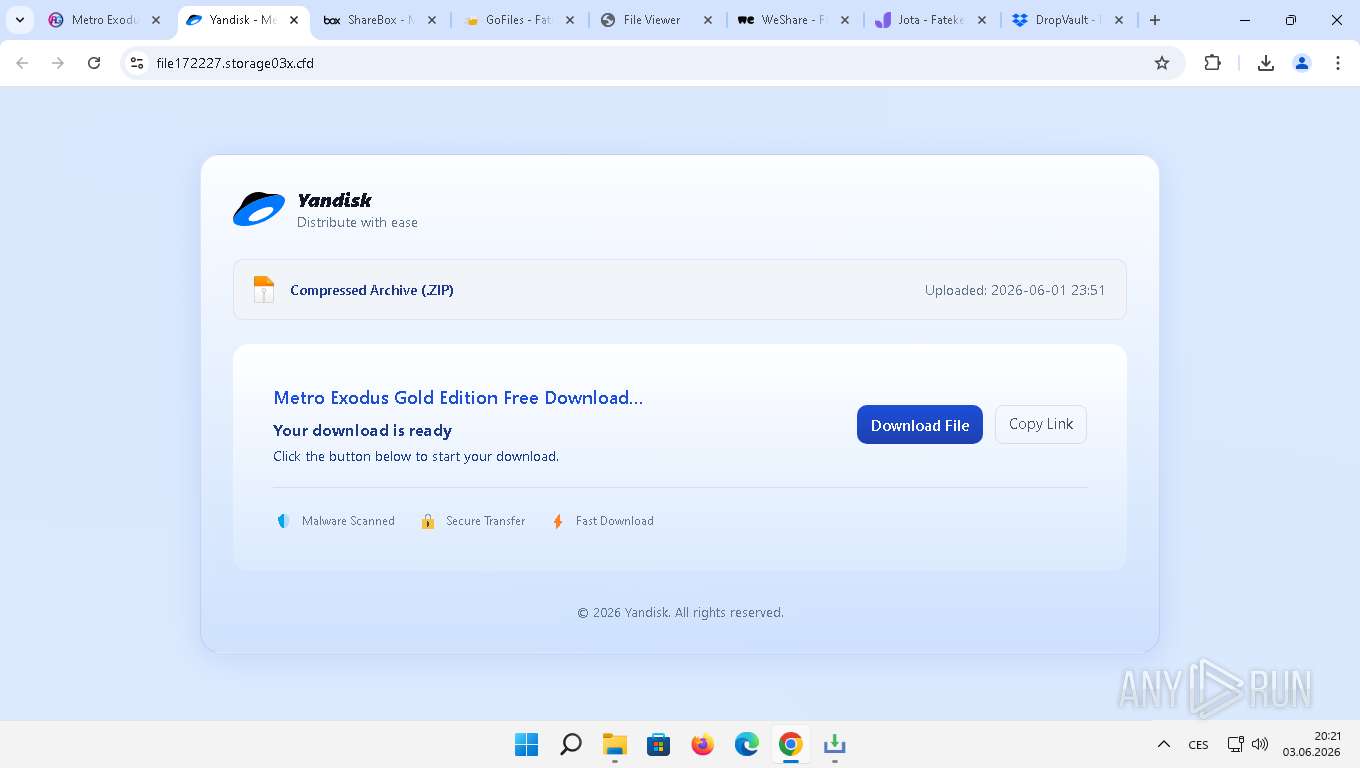
Task: Click the Yandisk brand name text
Action: [x=334, y=200]
